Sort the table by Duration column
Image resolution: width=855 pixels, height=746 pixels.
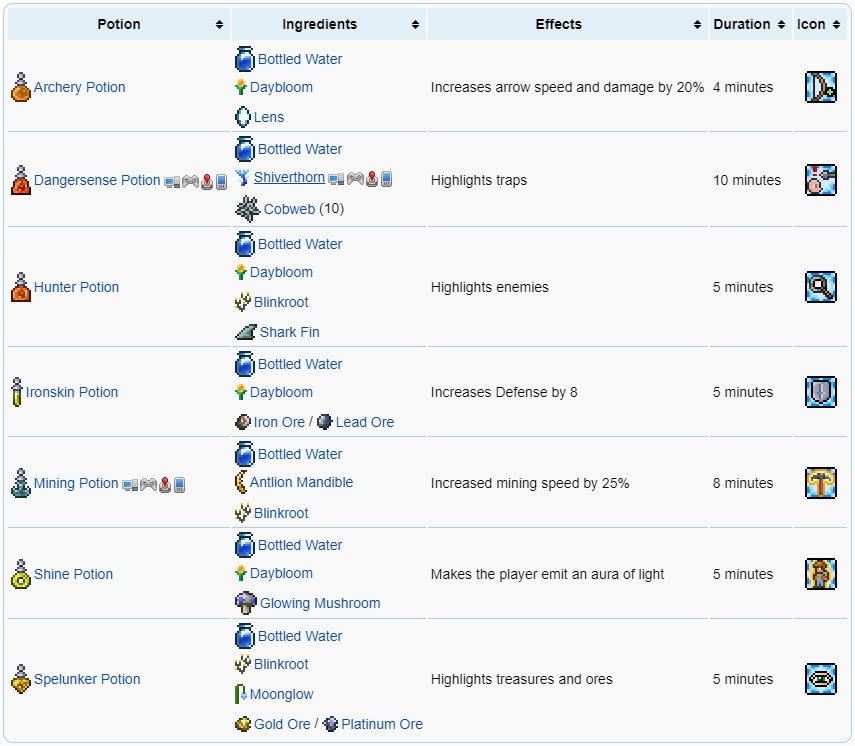click(779, 25)
